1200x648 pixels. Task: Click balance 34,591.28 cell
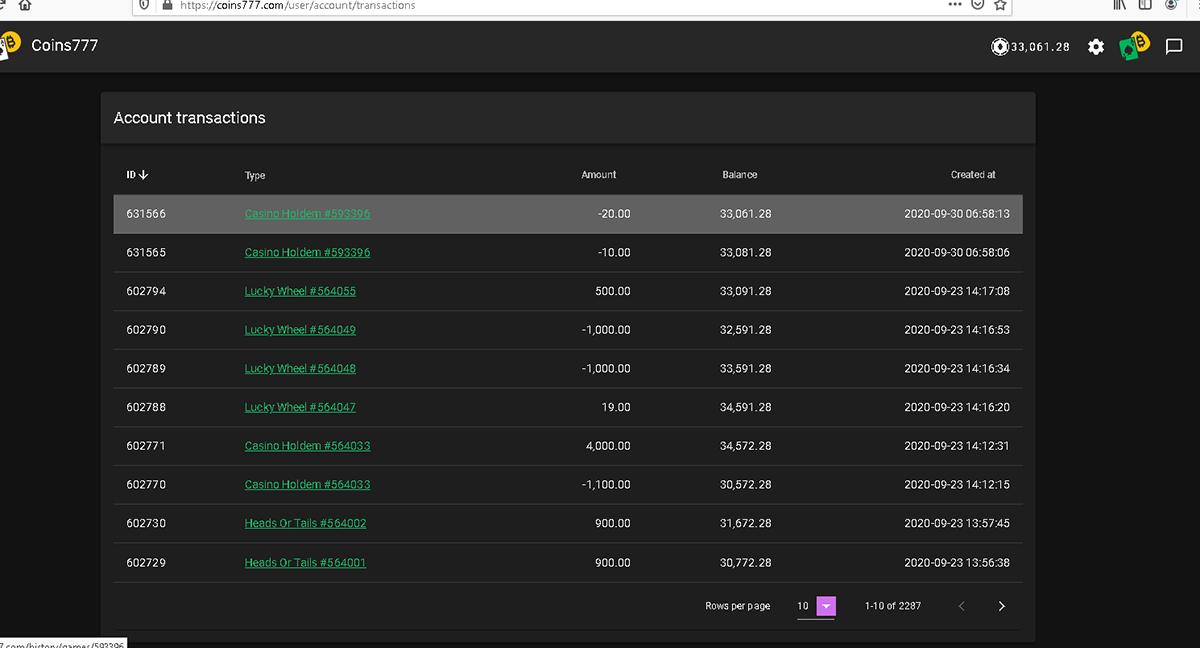[x=745, y=408]
